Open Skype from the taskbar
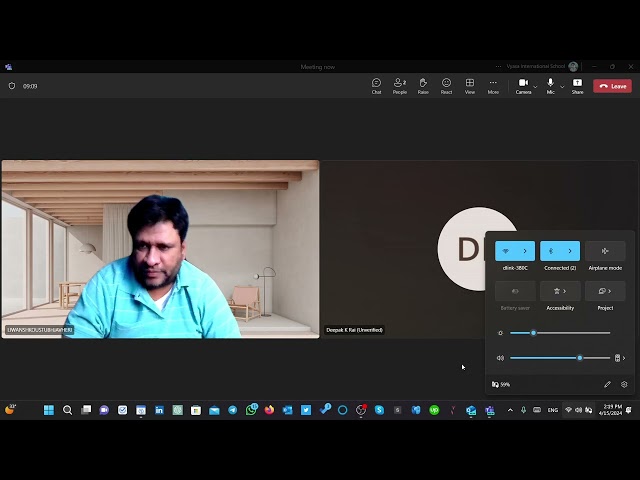The image size is (640, 480). tap(379, 410)
